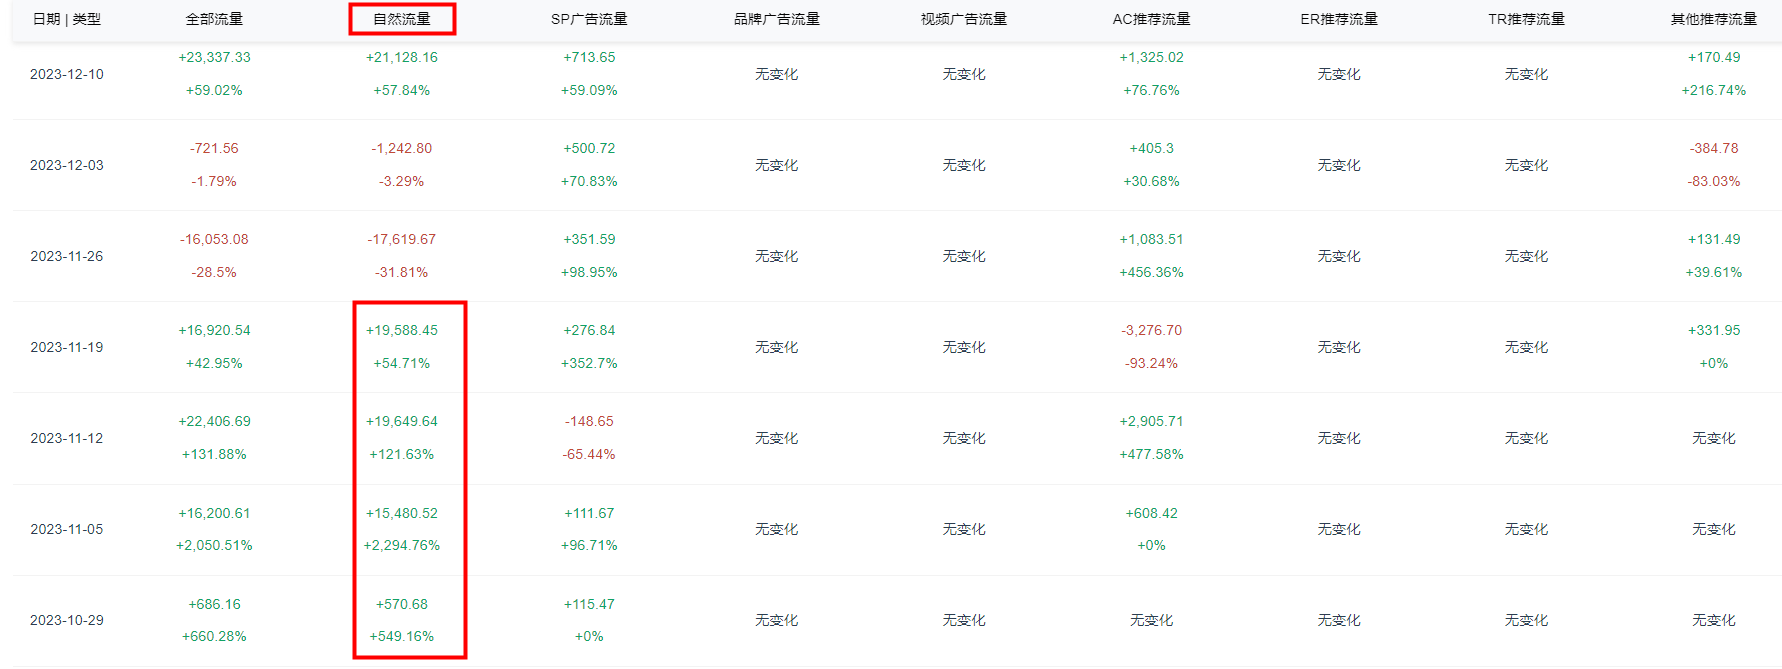Click the +76.76% AC recommendation percentage
The height and width of the screenshot is (669, 1782).
point(1152,90)
